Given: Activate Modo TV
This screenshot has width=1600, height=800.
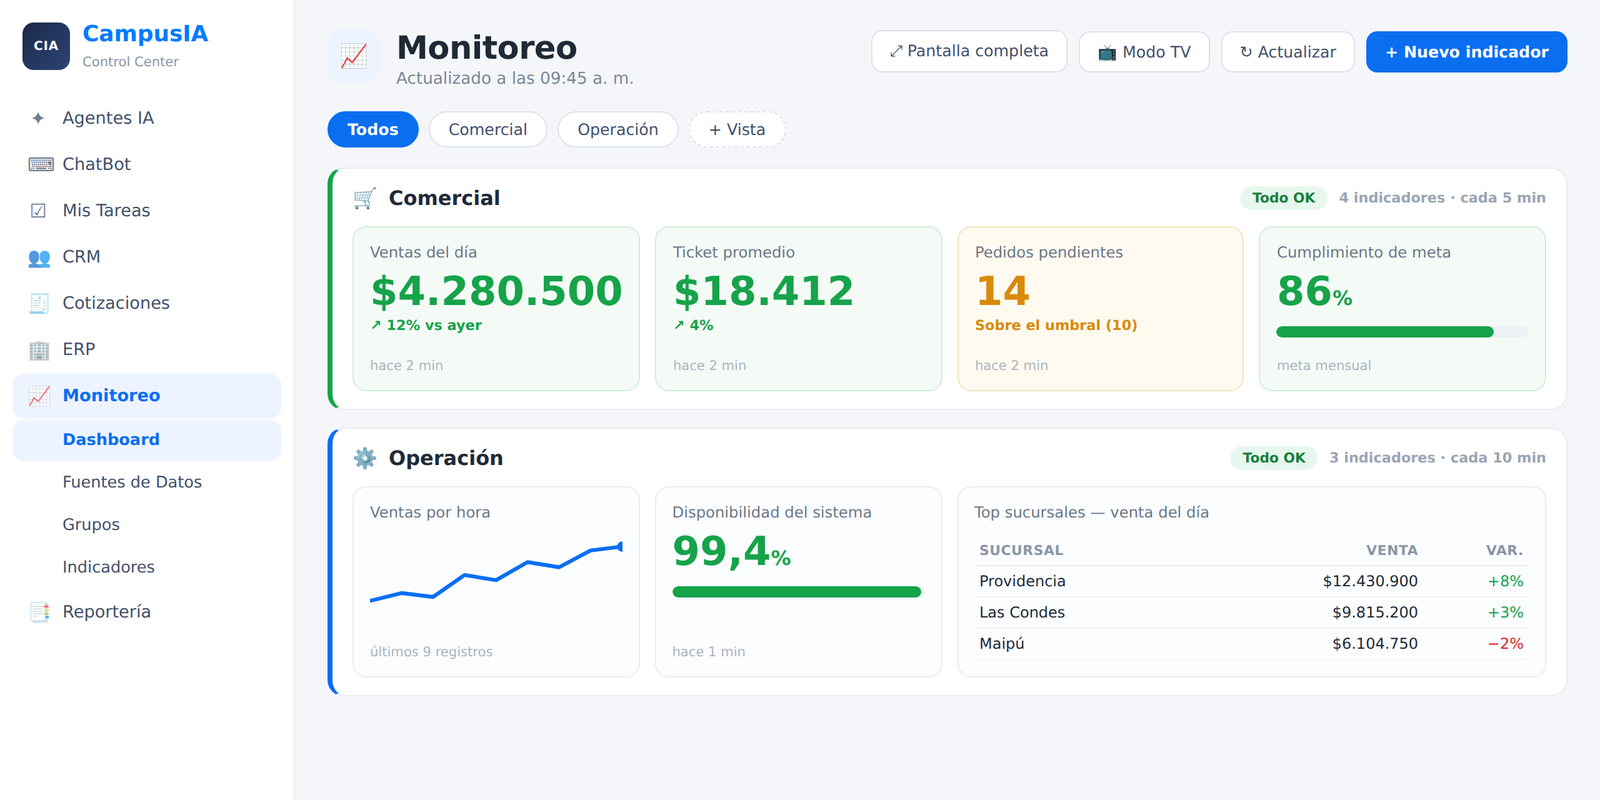Looking at the screenshot, I should coord(1144,52).
